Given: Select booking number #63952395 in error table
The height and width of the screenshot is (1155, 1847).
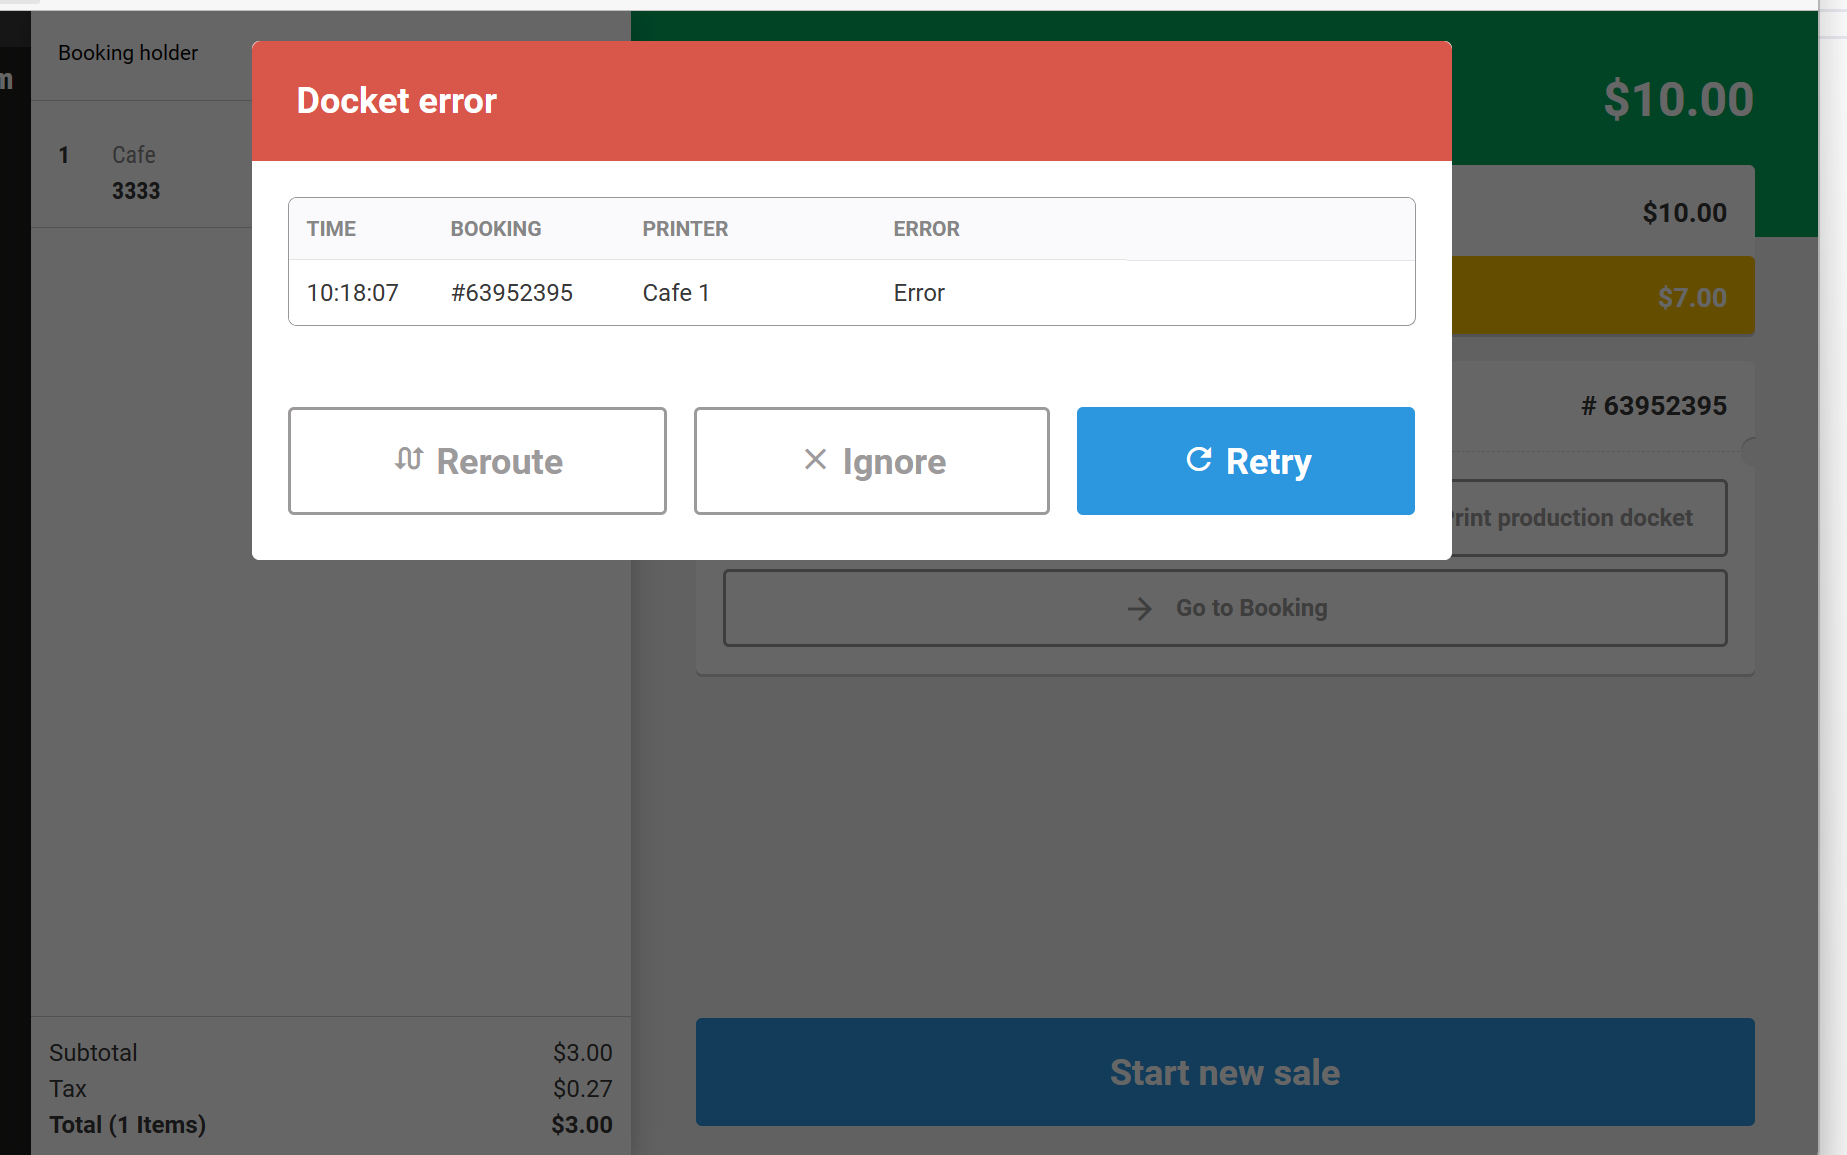Looking at the screenshot, I should tap(512, 293).
